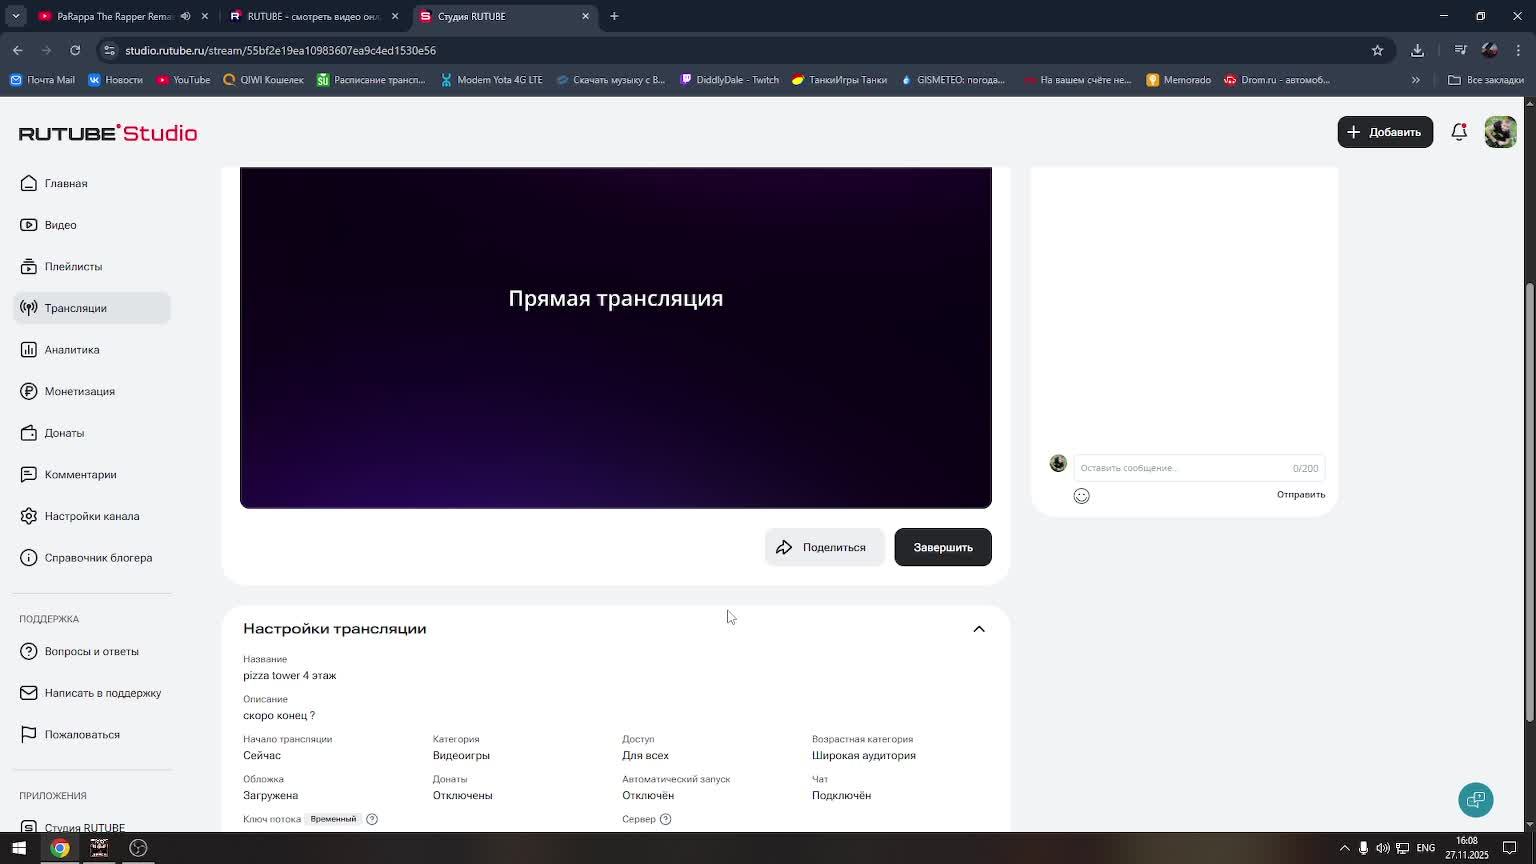
Task: Click the Добавить button
Action: tap(1385, 132)
